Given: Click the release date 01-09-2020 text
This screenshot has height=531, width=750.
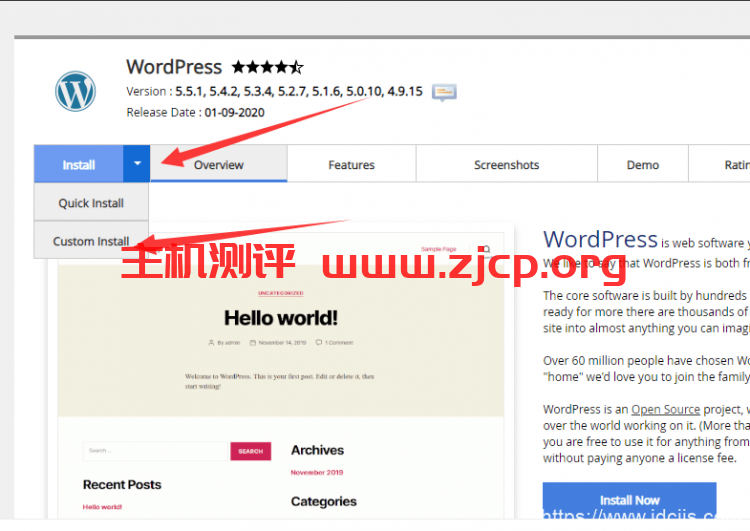Looking at the screenshot, I should tap(234, 112).
